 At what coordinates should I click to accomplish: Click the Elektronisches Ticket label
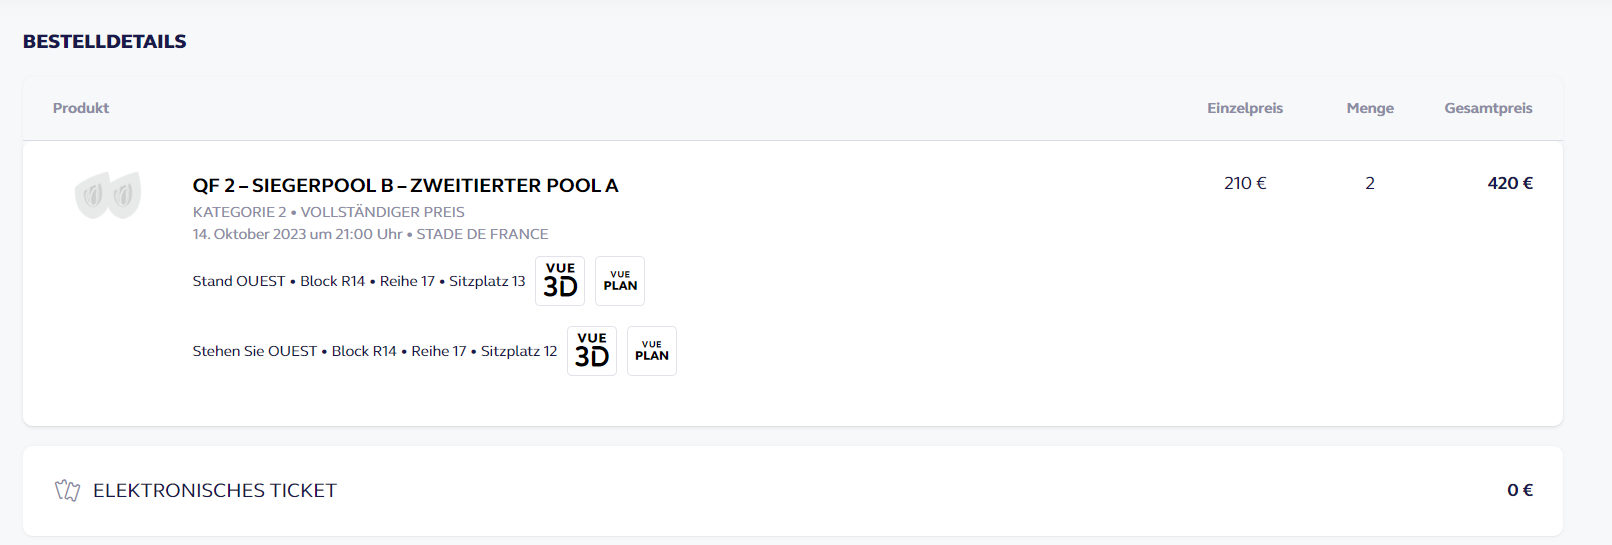215,490
